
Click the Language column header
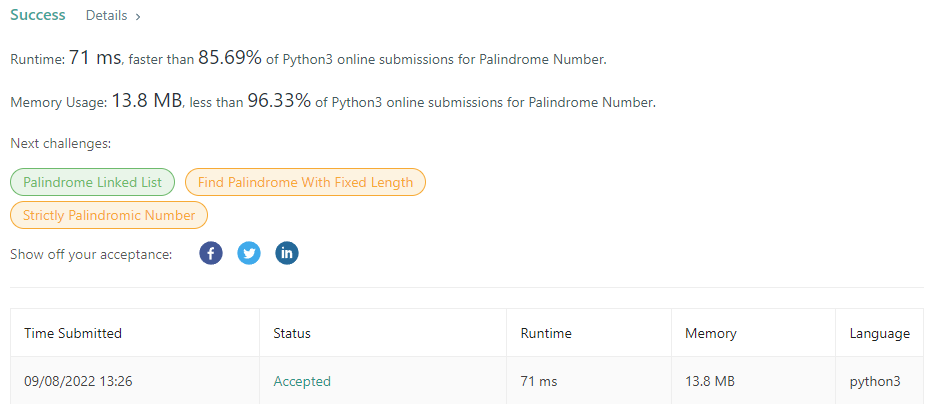pos(879,333)
